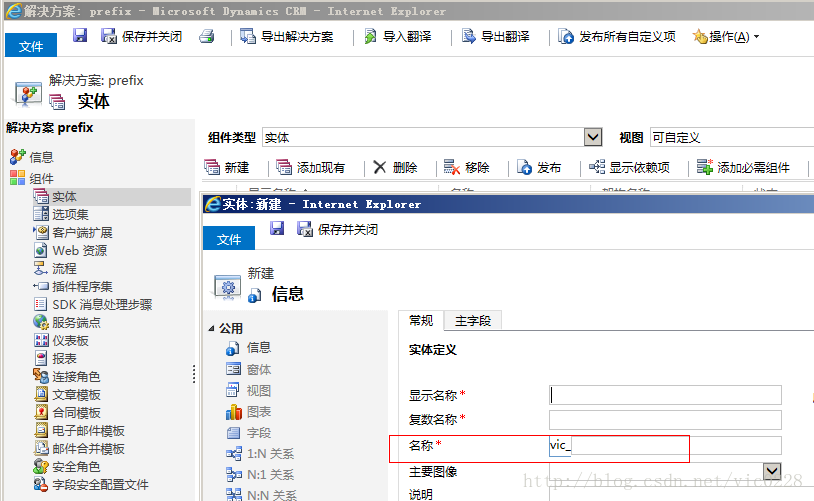The width and height of the screenshot is (814, 501).
Task: Collapse the 公用 section
Action: [211, 328]
